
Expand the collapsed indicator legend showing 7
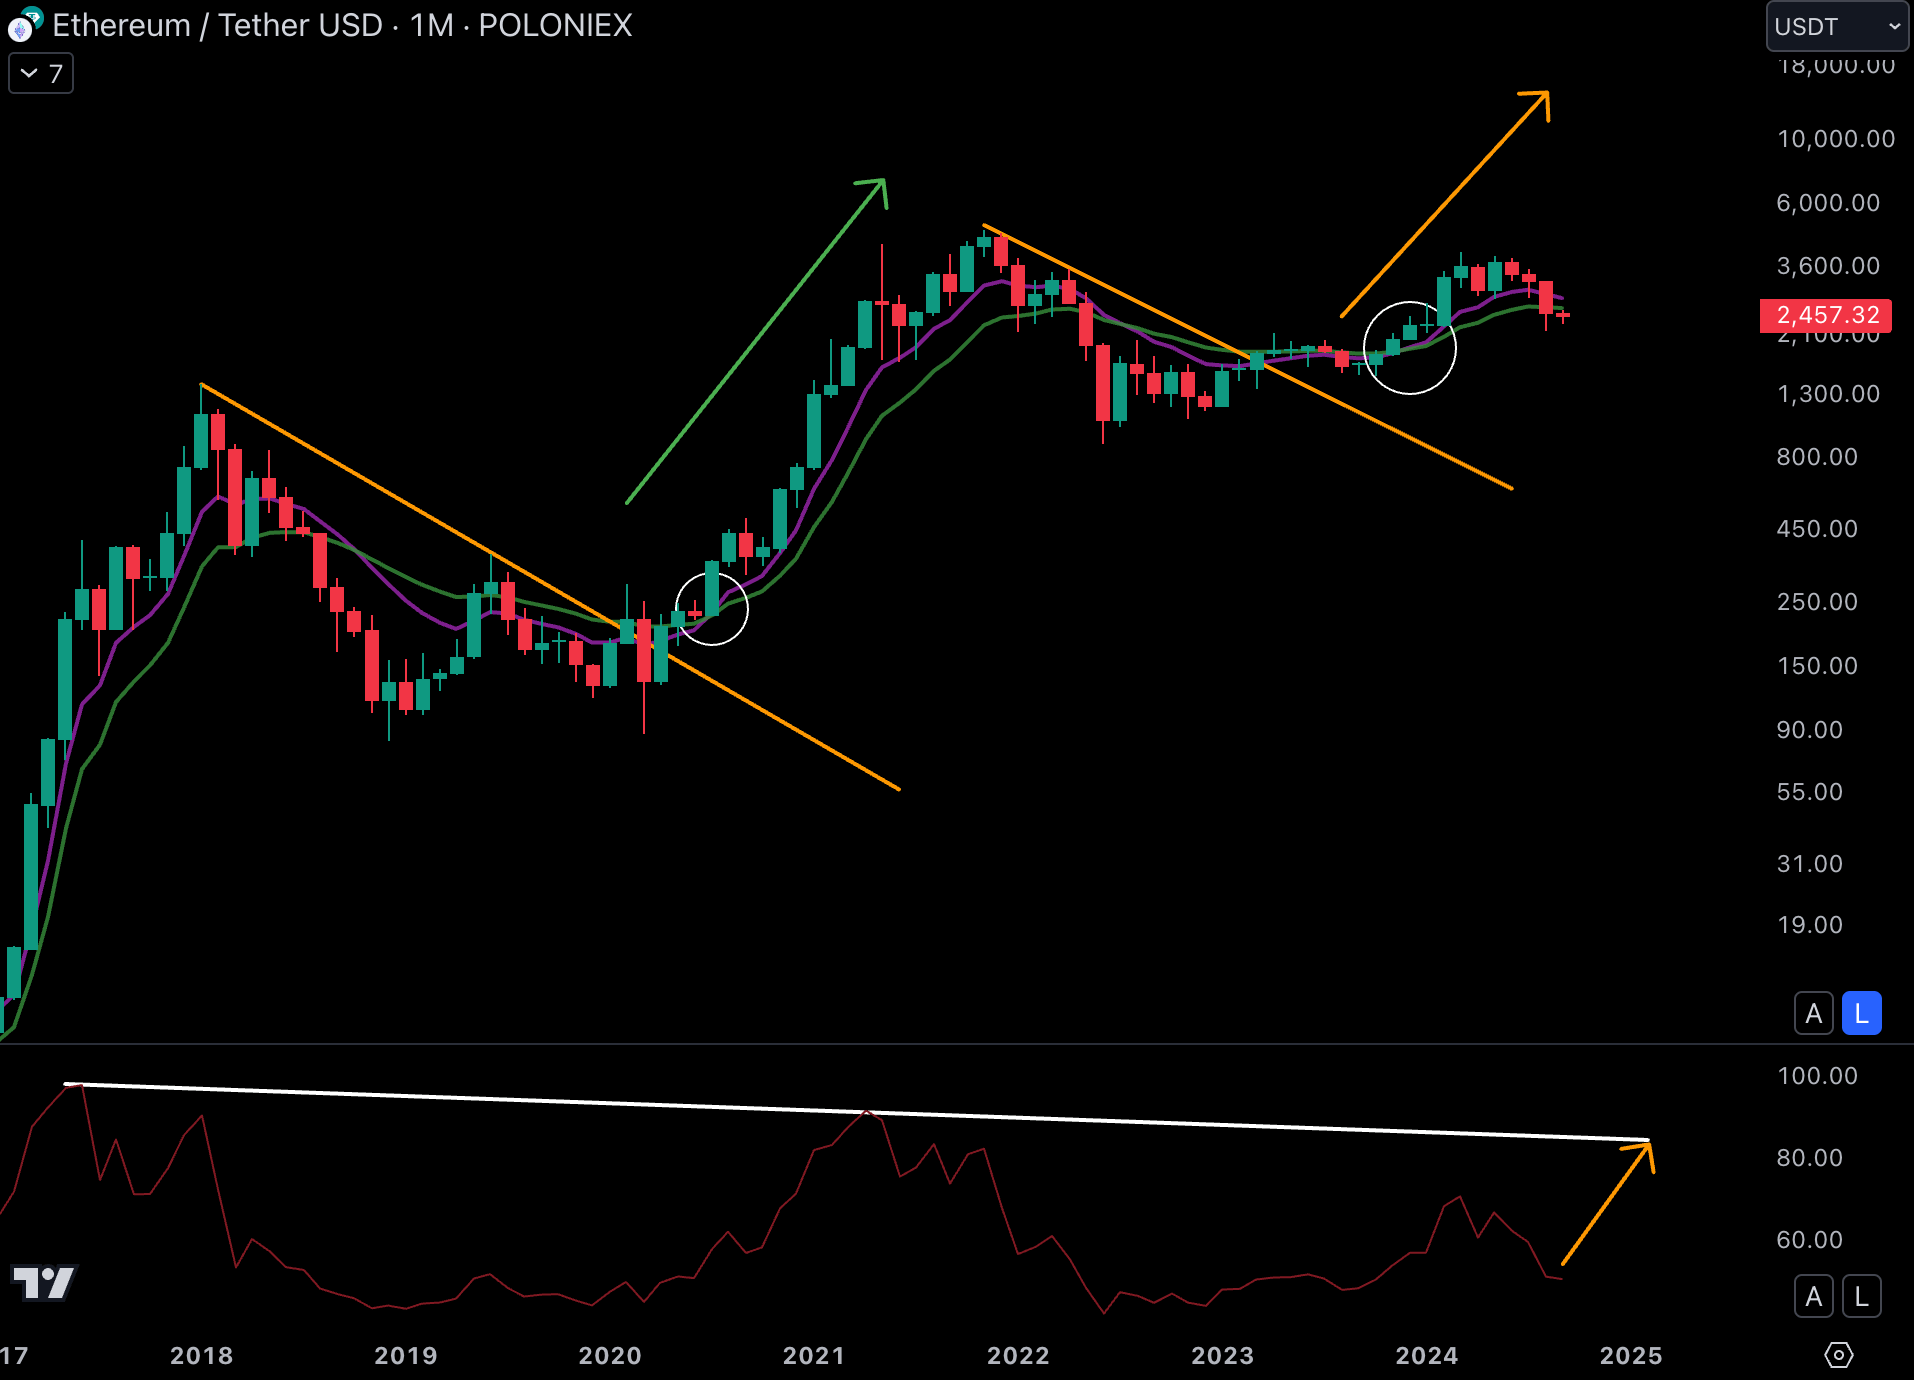[x=41, y=73]
